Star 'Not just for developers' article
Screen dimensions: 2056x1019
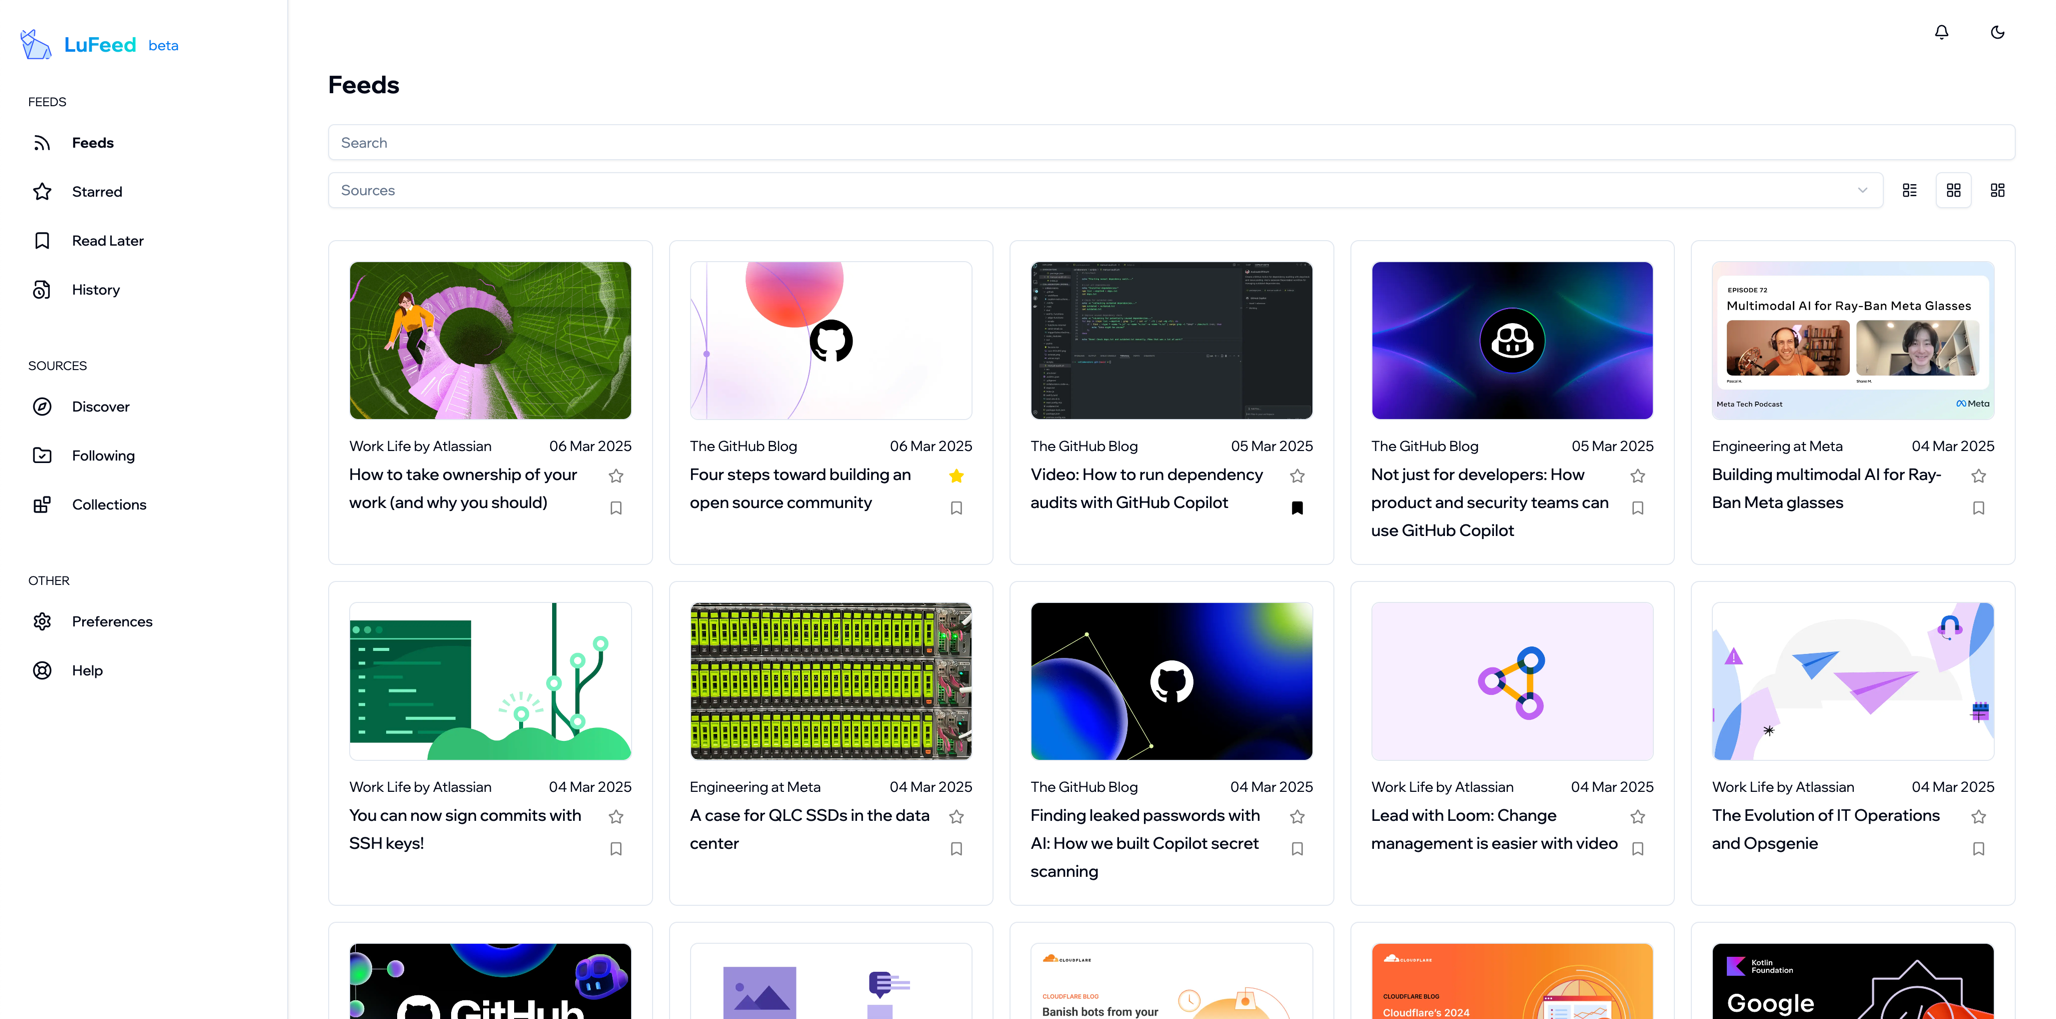pyautogui.click(x=1637, y=476)
